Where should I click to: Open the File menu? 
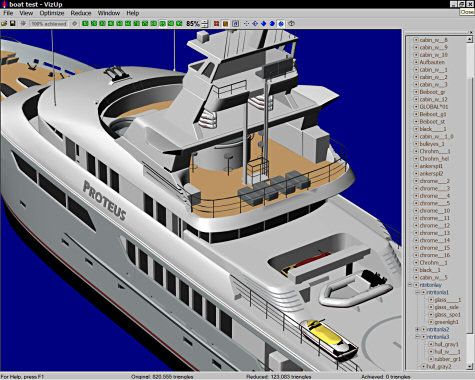point(8,13)
